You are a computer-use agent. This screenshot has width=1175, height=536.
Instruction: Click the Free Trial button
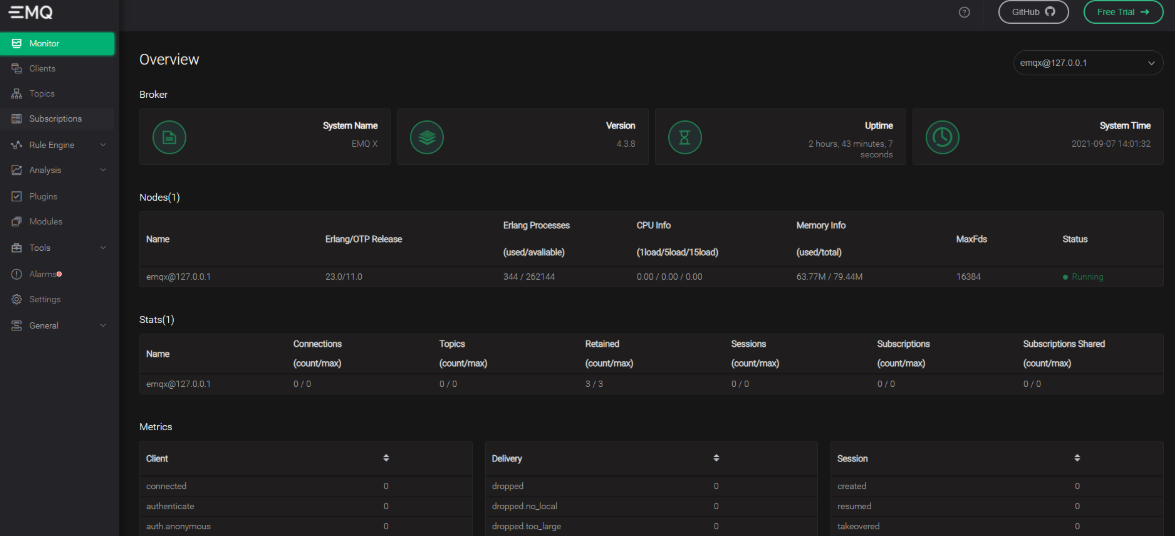(1123, 12)
